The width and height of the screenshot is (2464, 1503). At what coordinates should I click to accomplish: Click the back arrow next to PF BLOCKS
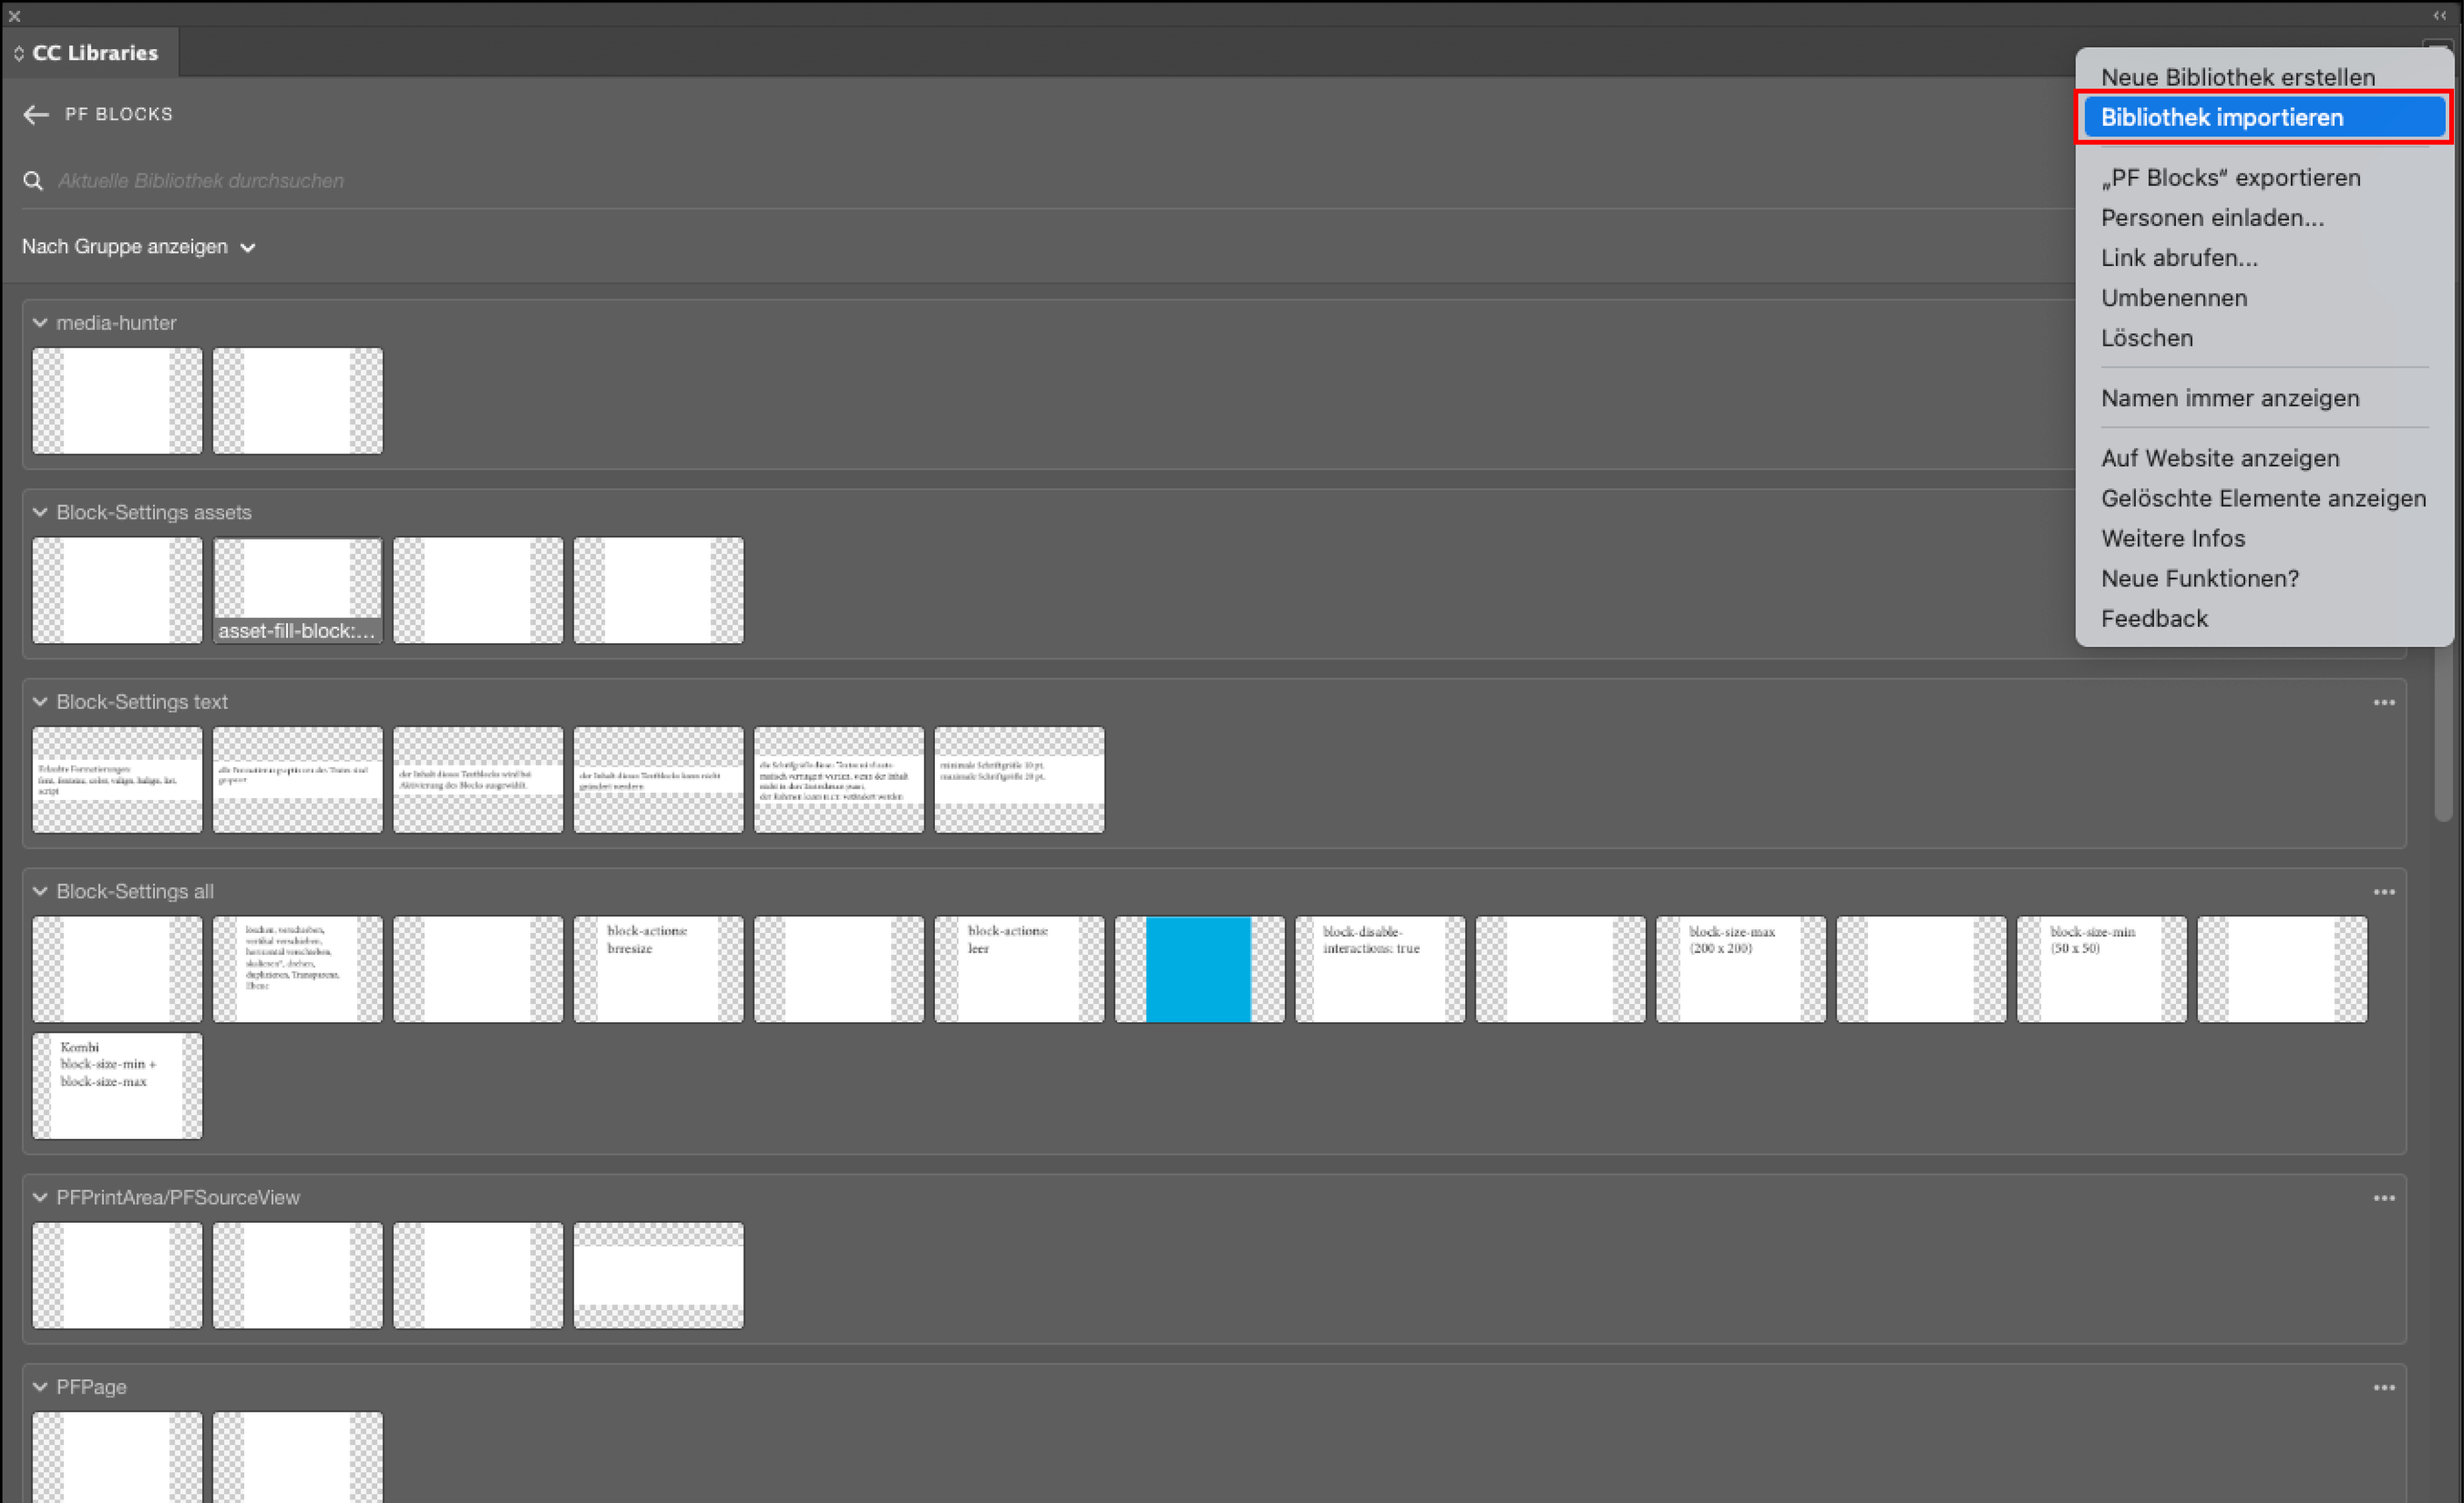[36, 115]
